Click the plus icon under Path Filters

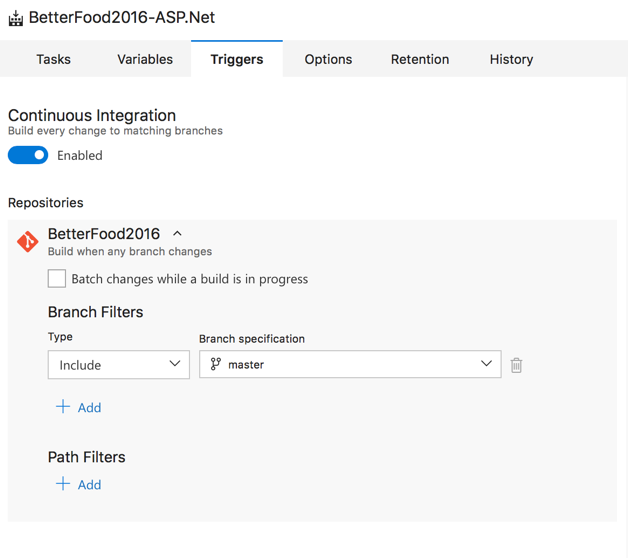[63, 483]
